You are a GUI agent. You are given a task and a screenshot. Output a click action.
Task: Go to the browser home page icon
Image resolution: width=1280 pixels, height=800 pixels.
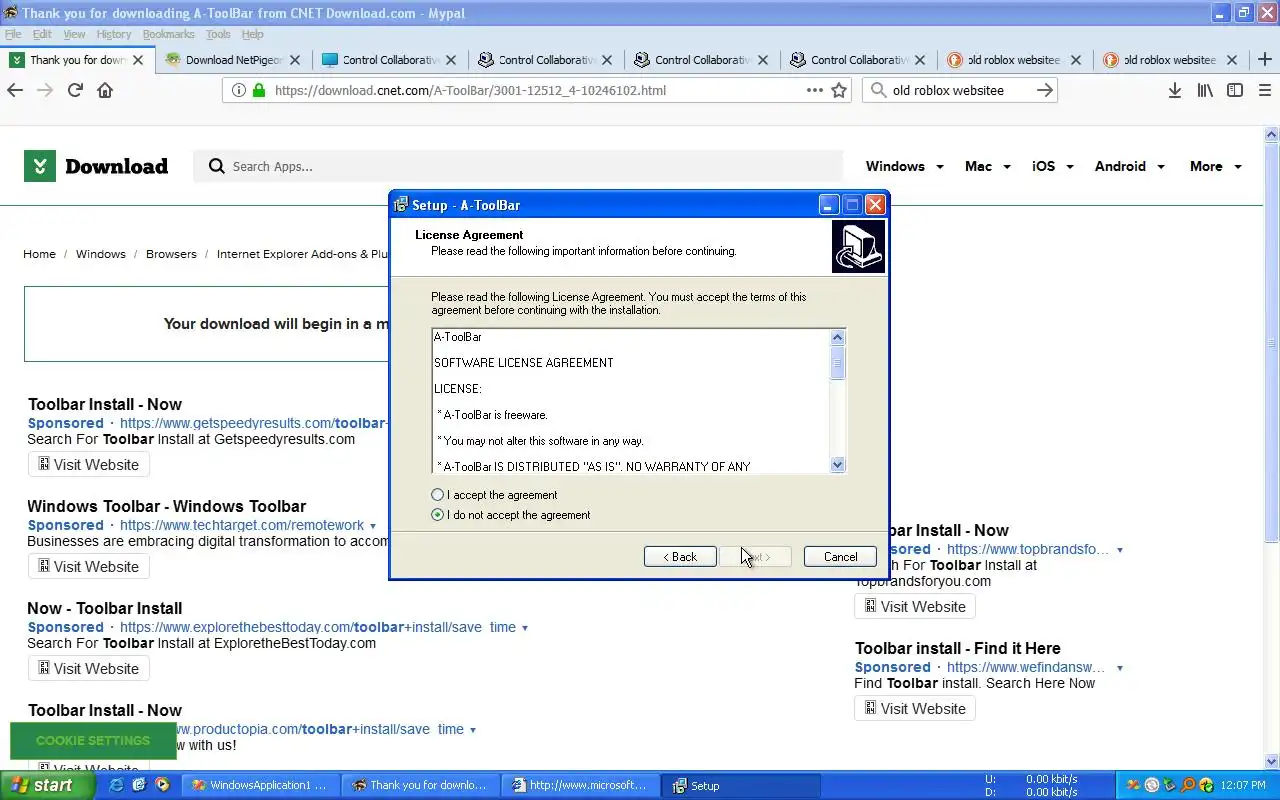click(105, 90)
